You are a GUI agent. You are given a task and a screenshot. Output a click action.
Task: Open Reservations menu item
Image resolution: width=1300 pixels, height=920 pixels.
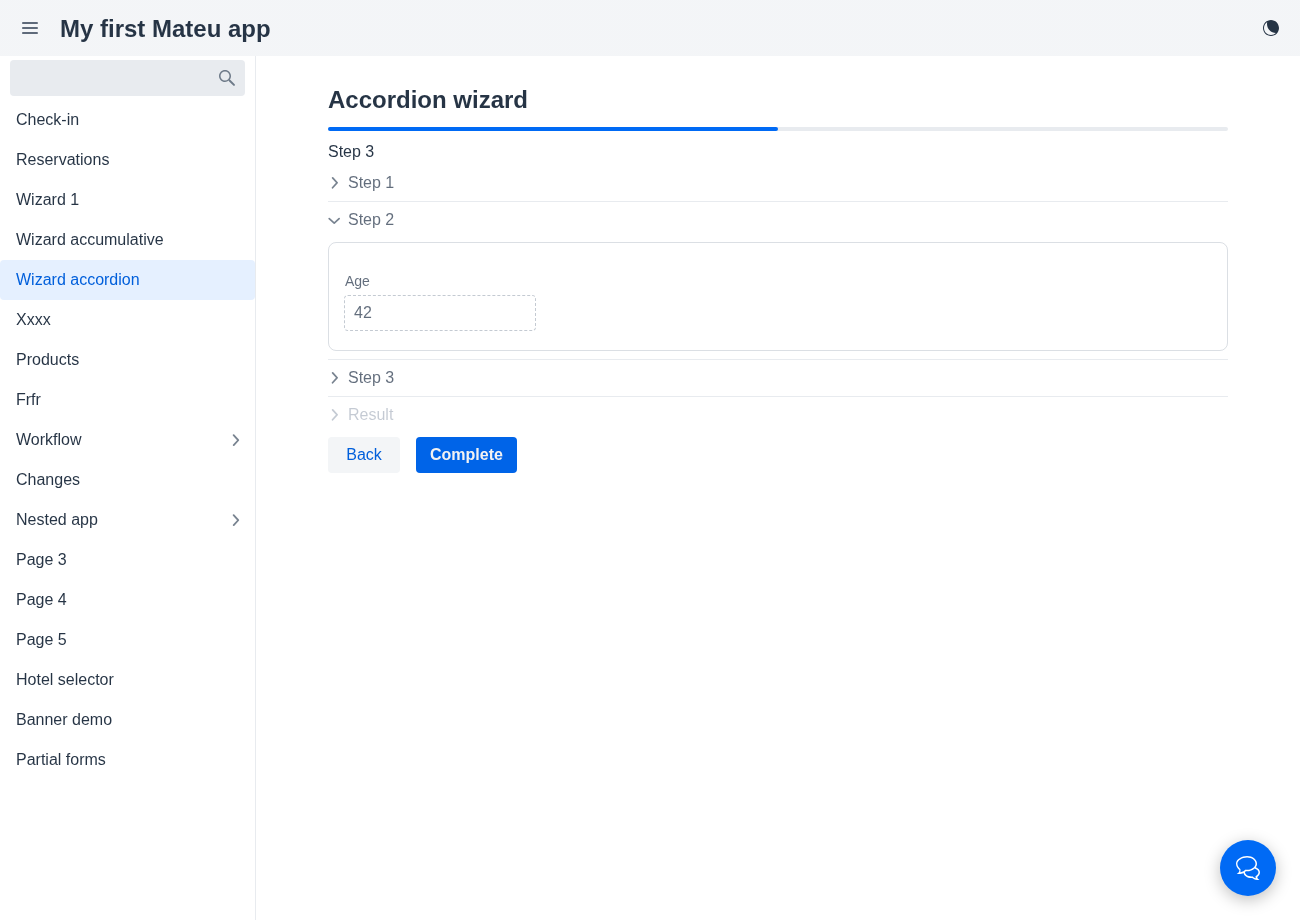(x=127, y=160)
